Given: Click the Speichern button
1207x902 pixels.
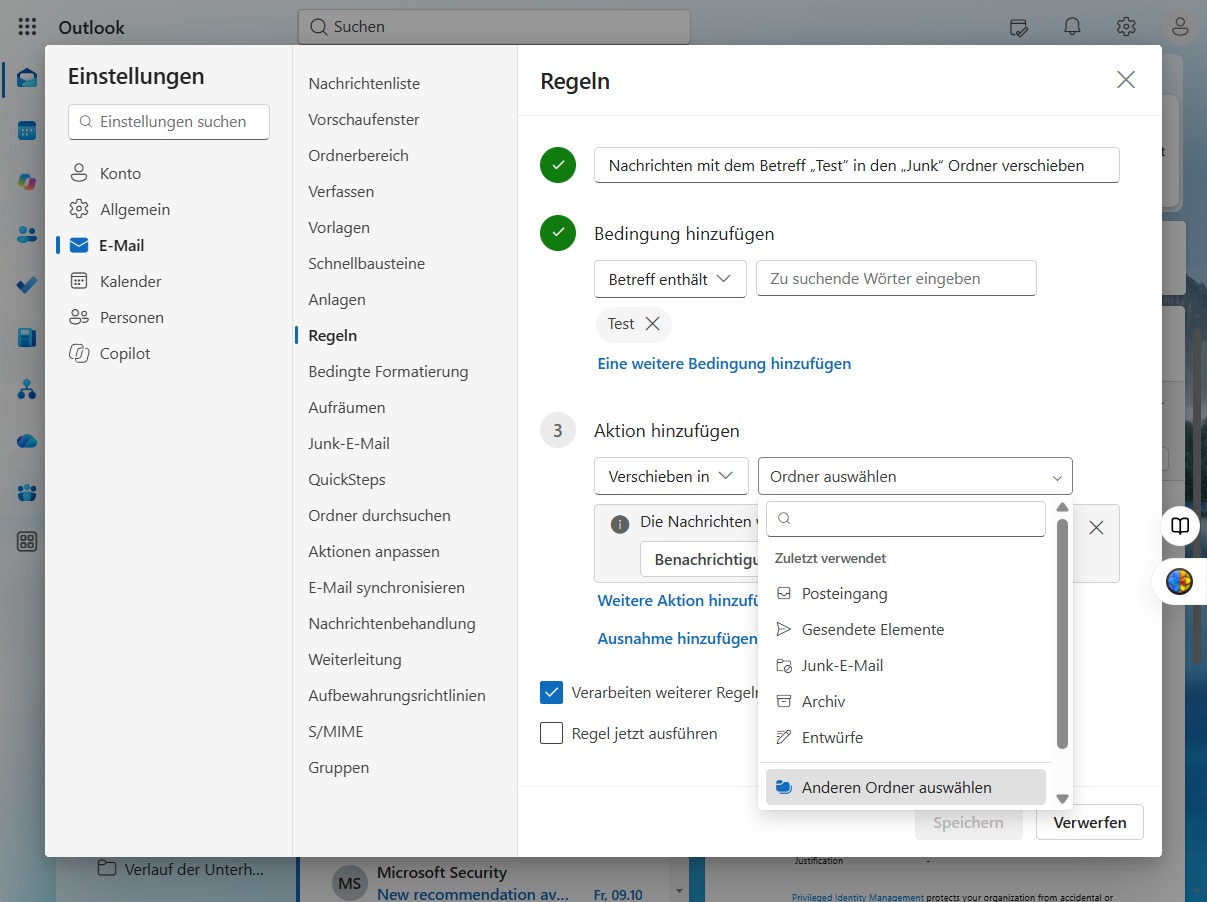Looking at the screenshot, I should click(968, 822).
